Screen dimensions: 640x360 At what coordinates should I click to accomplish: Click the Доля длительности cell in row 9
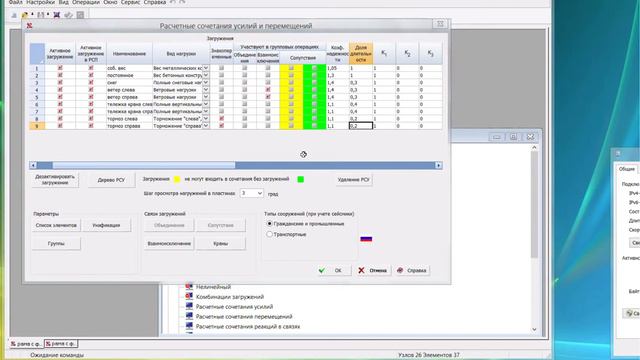tap(361, 126)
